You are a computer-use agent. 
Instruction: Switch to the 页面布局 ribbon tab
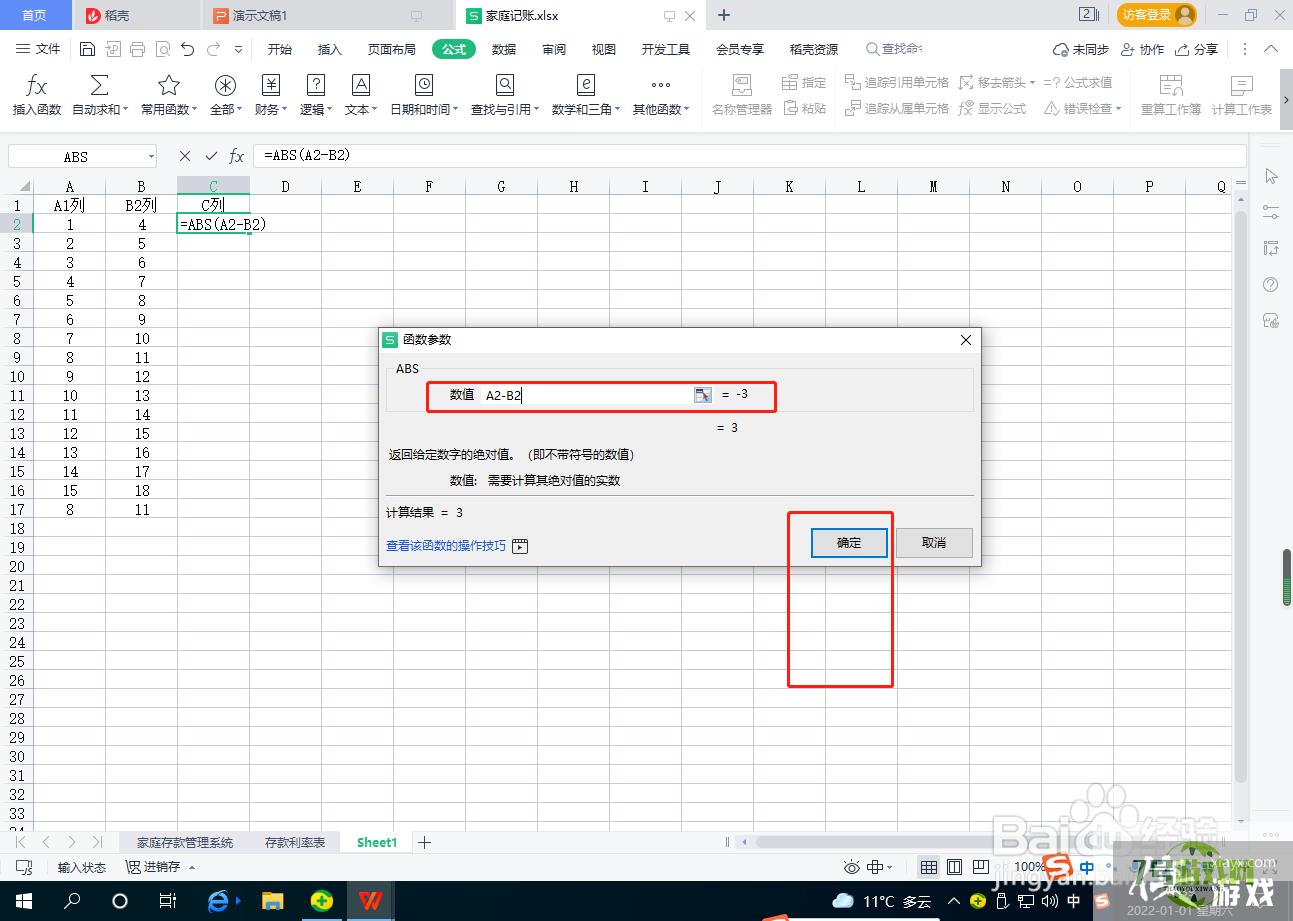coord(391,49)
